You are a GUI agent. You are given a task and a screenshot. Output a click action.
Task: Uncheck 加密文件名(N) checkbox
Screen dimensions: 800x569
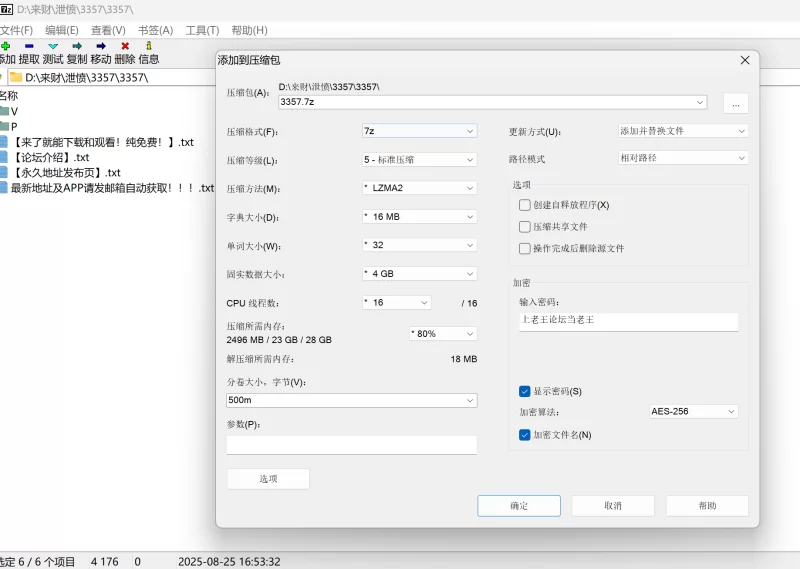(524, 435)
